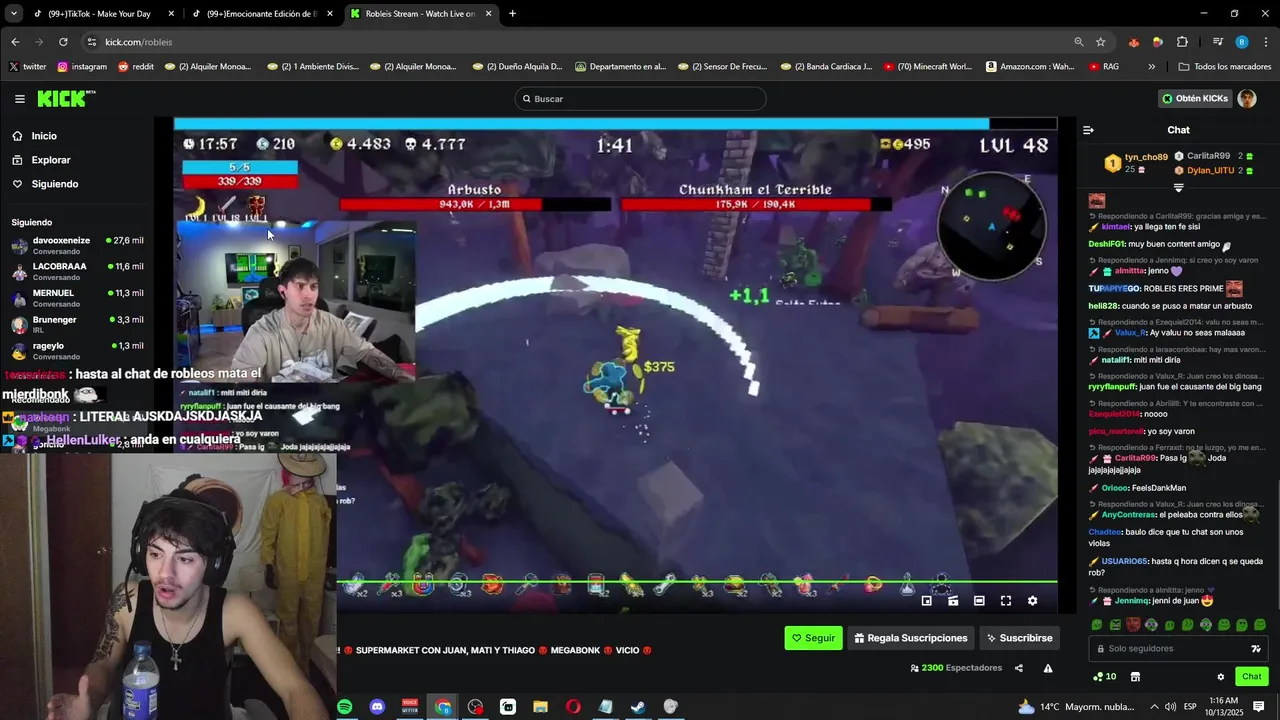Open Brunenger channel in sidebar
The image size is (1280, 720).
click(78, 325)
